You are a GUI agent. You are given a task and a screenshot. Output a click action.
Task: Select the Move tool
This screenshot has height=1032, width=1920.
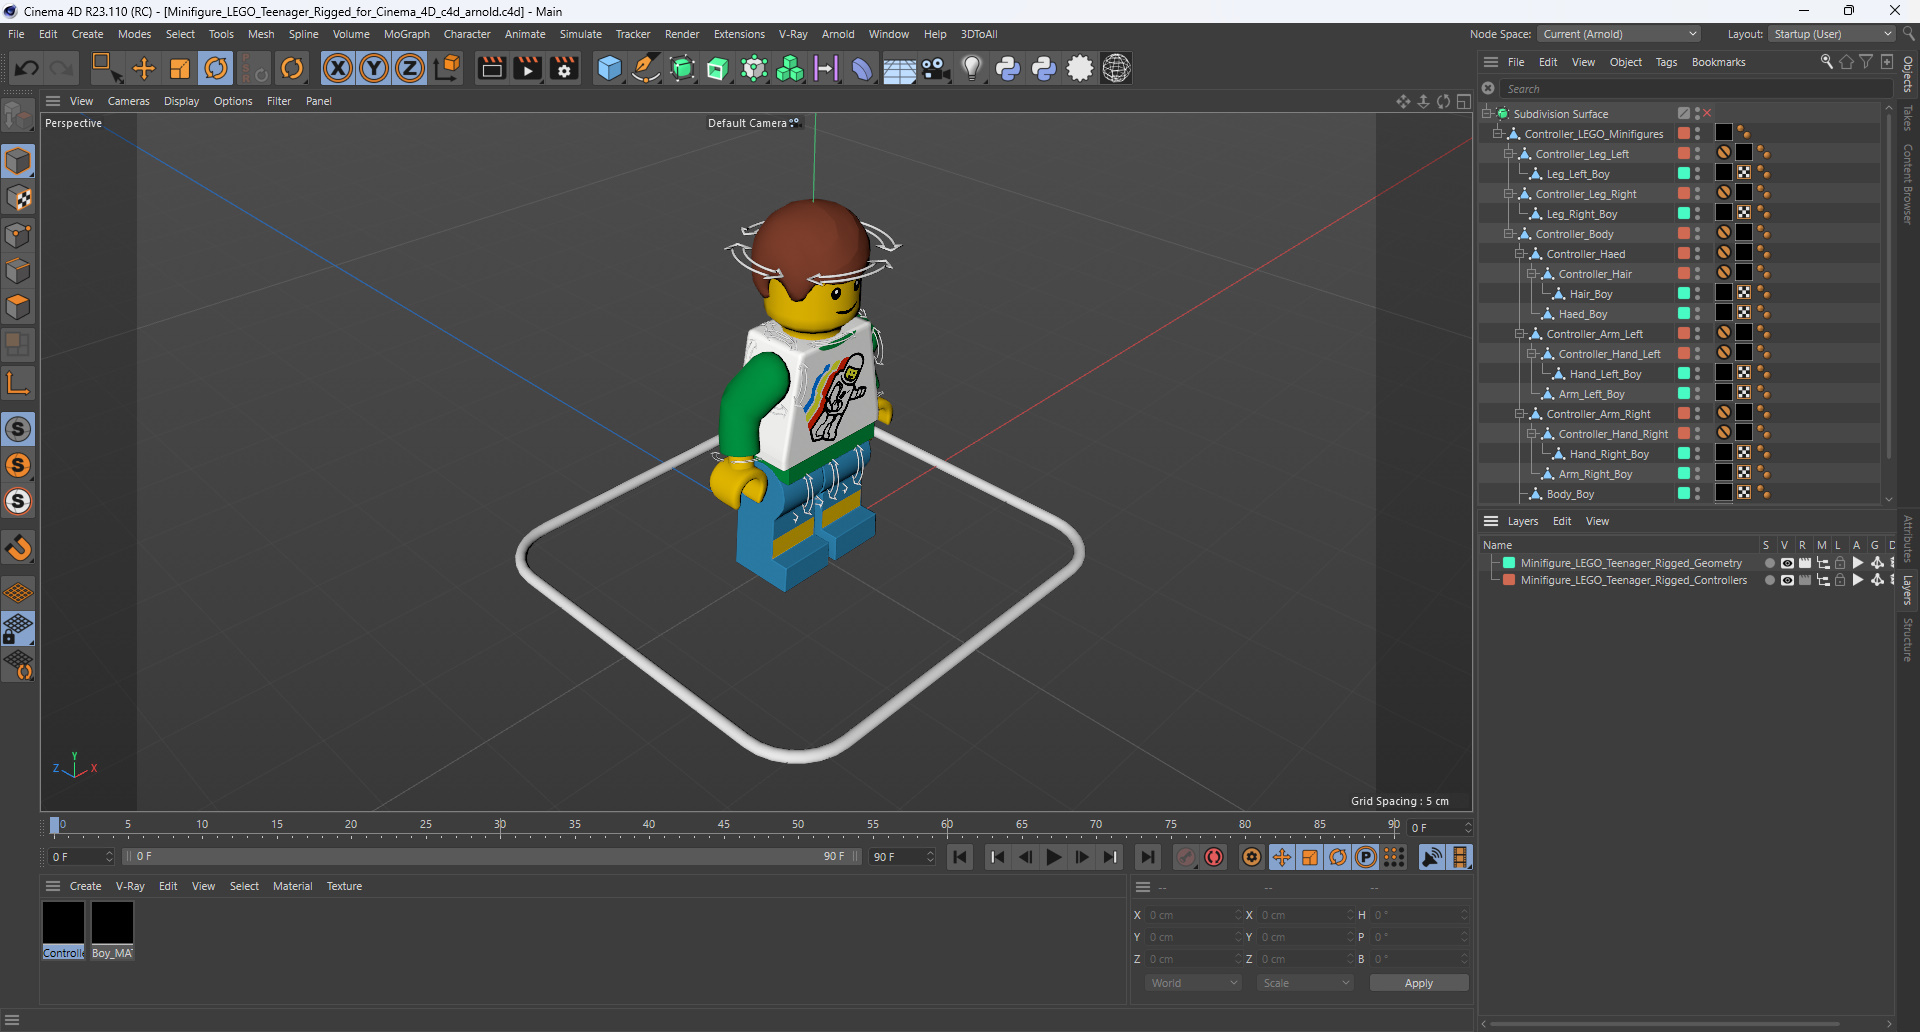(144, 68)
